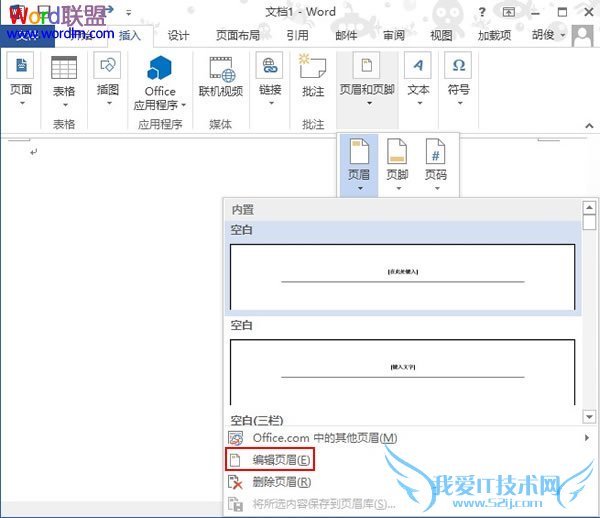Expand the 文本 dropdown arrow

click(420, 103)
